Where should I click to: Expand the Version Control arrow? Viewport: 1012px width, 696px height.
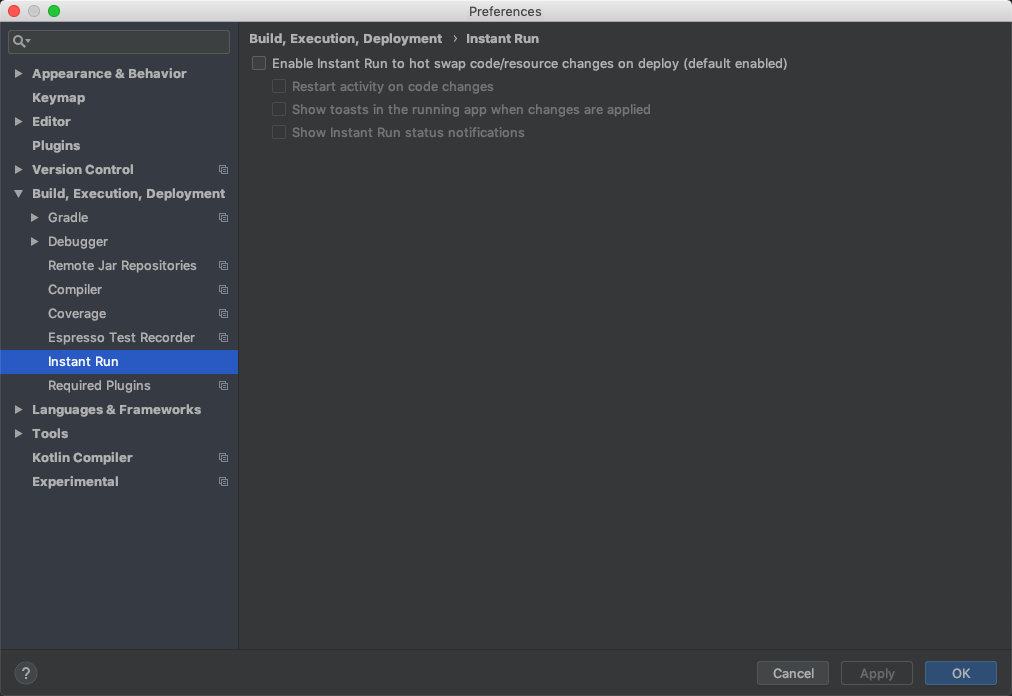(19, 169)
